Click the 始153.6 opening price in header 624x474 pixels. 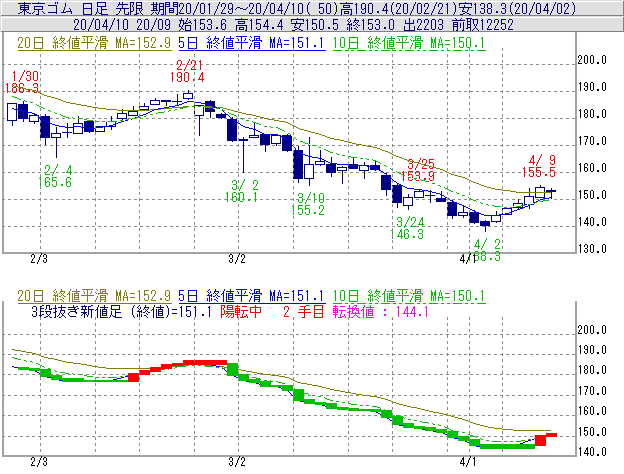[x=202, y=25]
